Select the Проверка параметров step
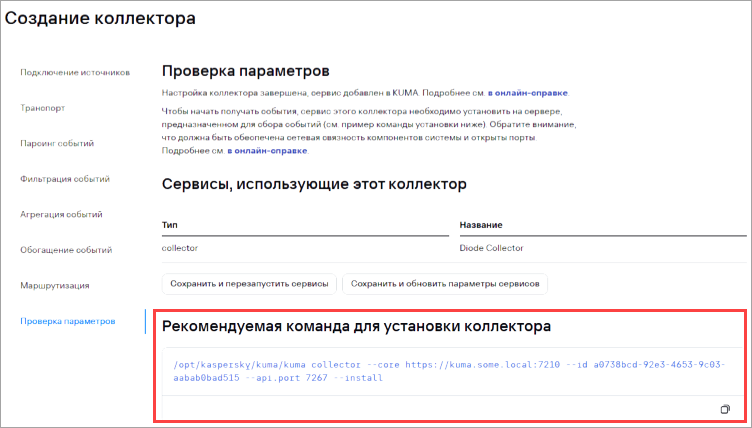 [x=68, y=321]
